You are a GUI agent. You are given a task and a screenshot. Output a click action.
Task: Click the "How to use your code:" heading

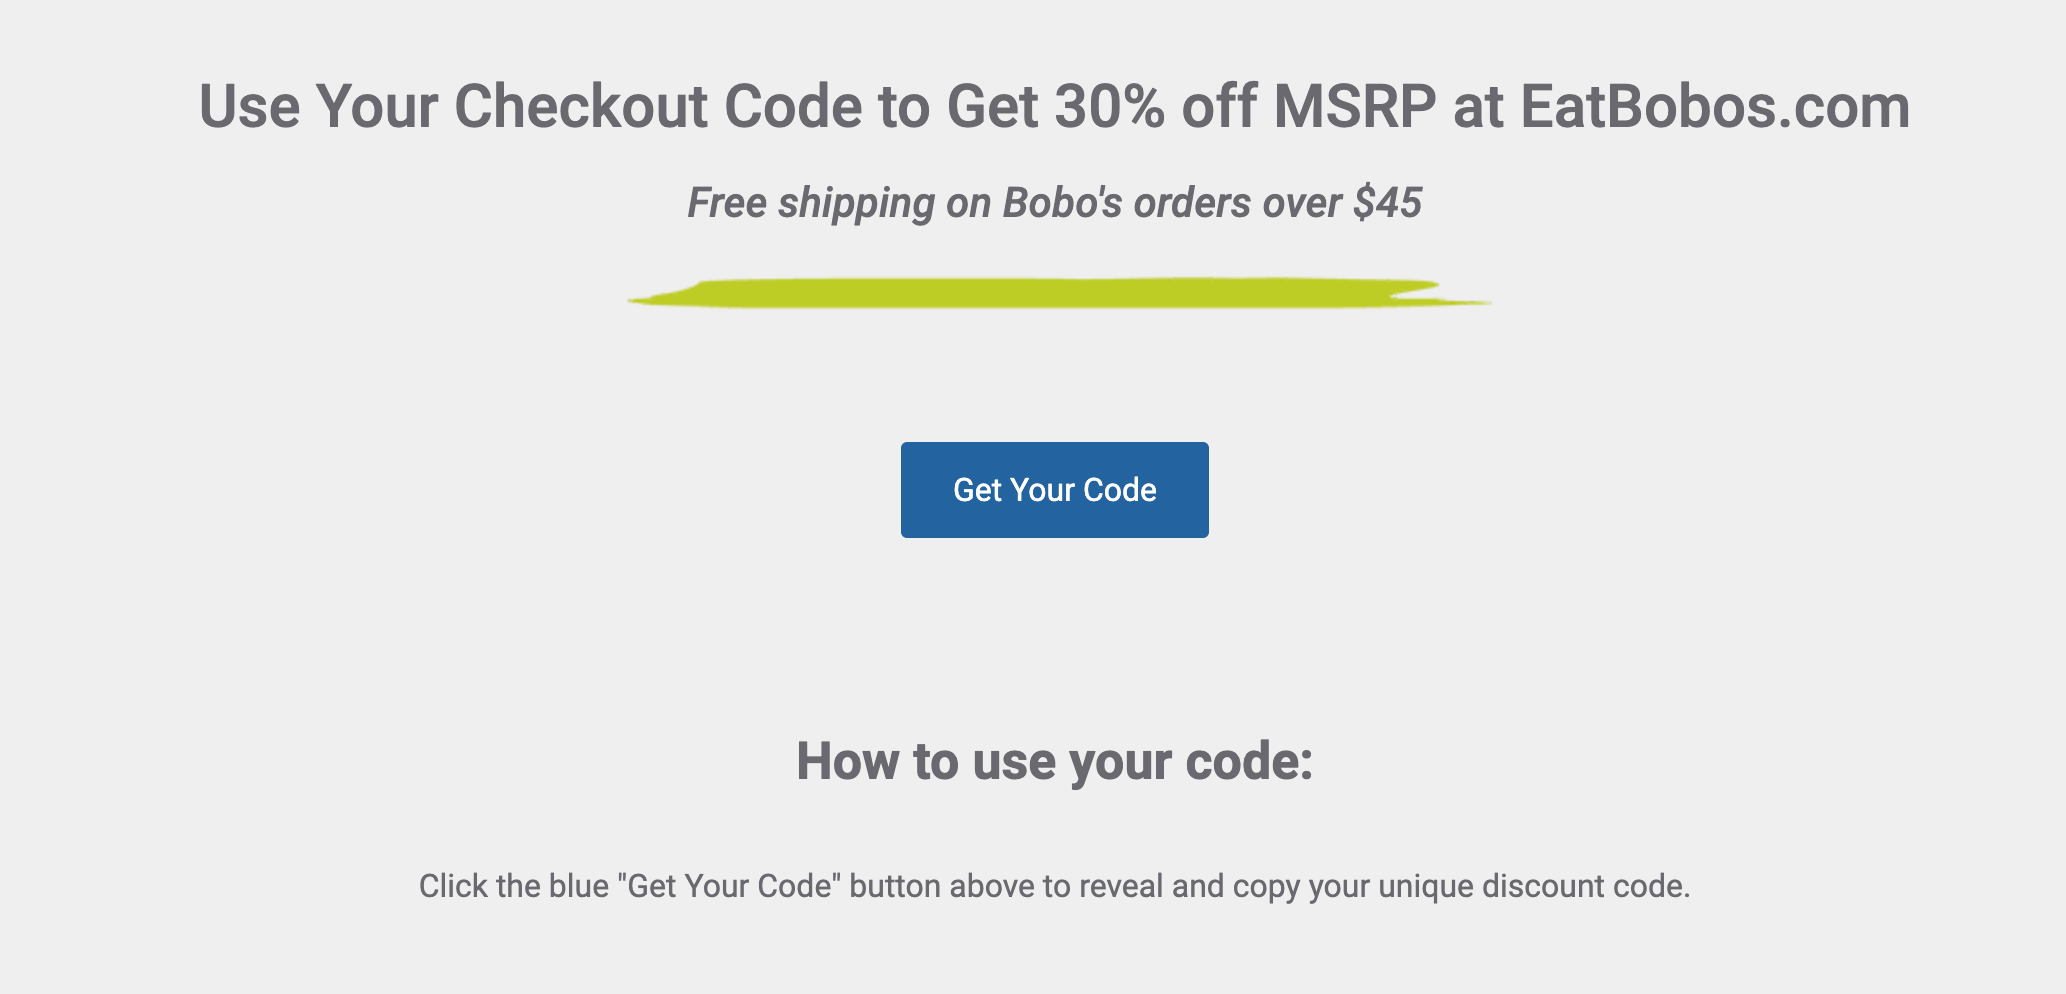(1054, 761)
